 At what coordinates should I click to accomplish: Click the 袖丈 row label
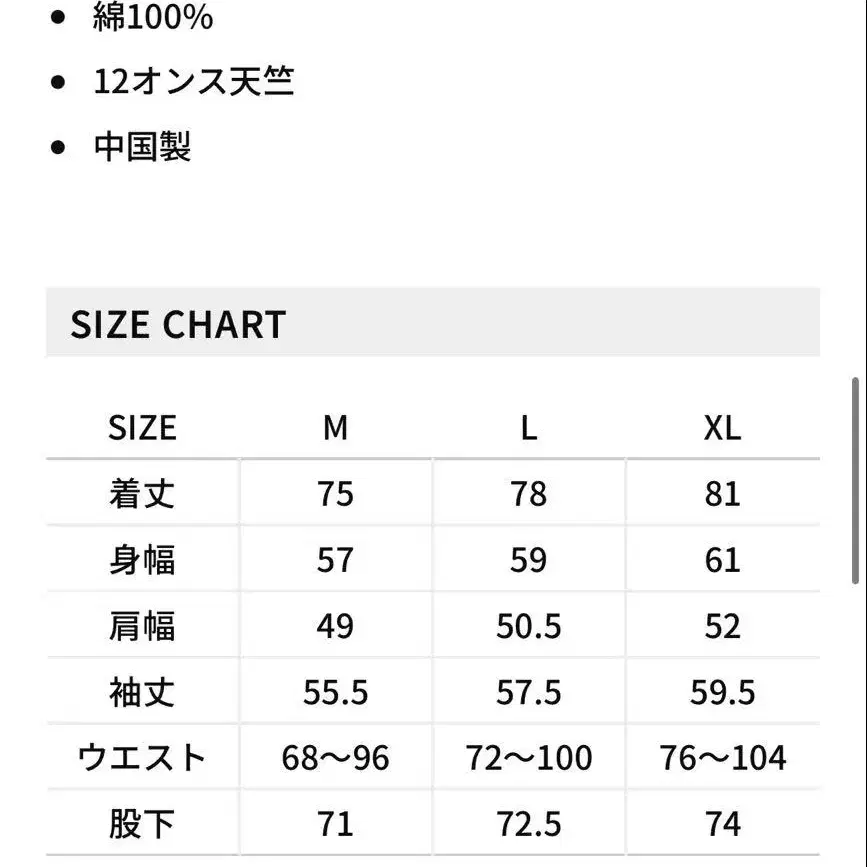tap(142, 692)
